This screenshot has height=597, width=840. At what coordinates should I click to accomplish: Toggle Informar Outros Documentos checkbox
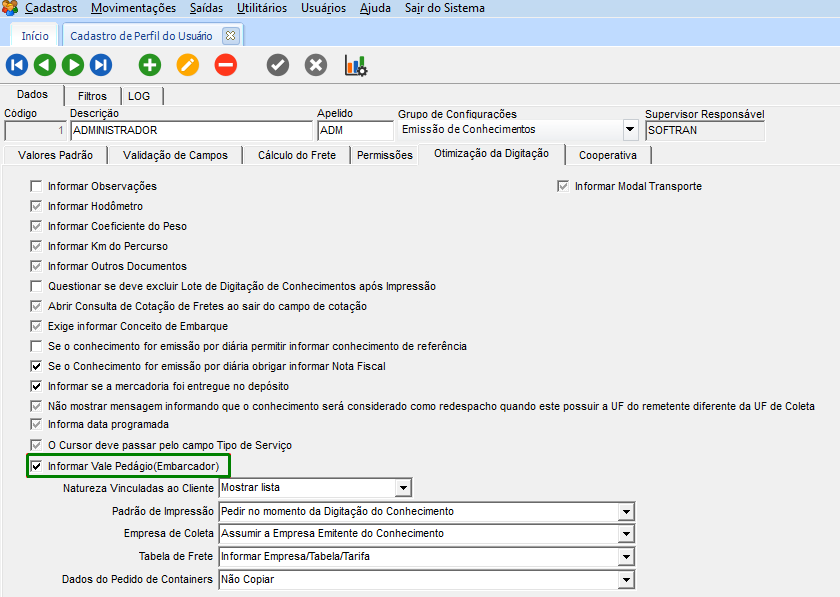pos(36,266)
